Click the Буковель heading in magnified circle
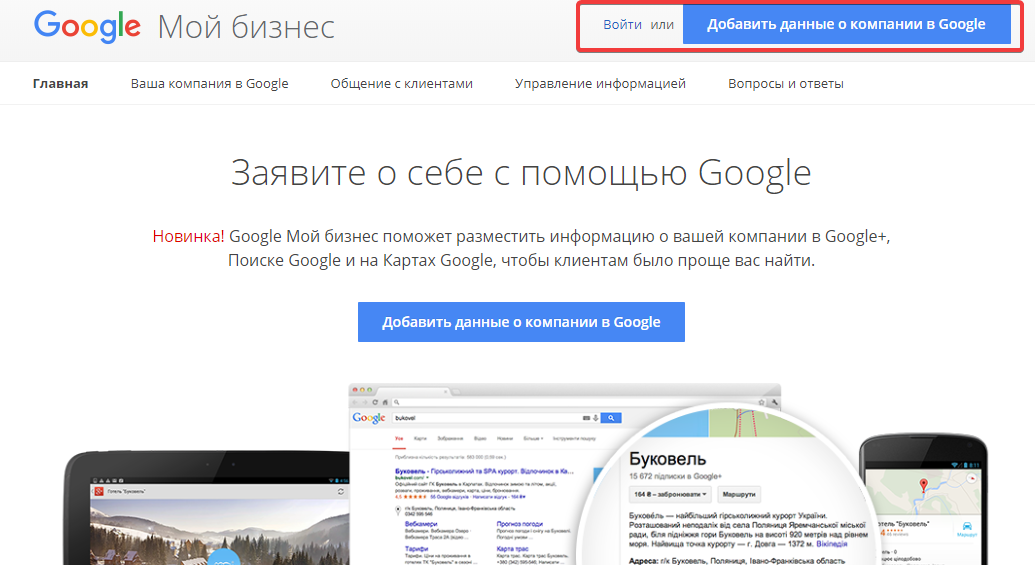The image size is (1035, 565). [x=667, y=459]
